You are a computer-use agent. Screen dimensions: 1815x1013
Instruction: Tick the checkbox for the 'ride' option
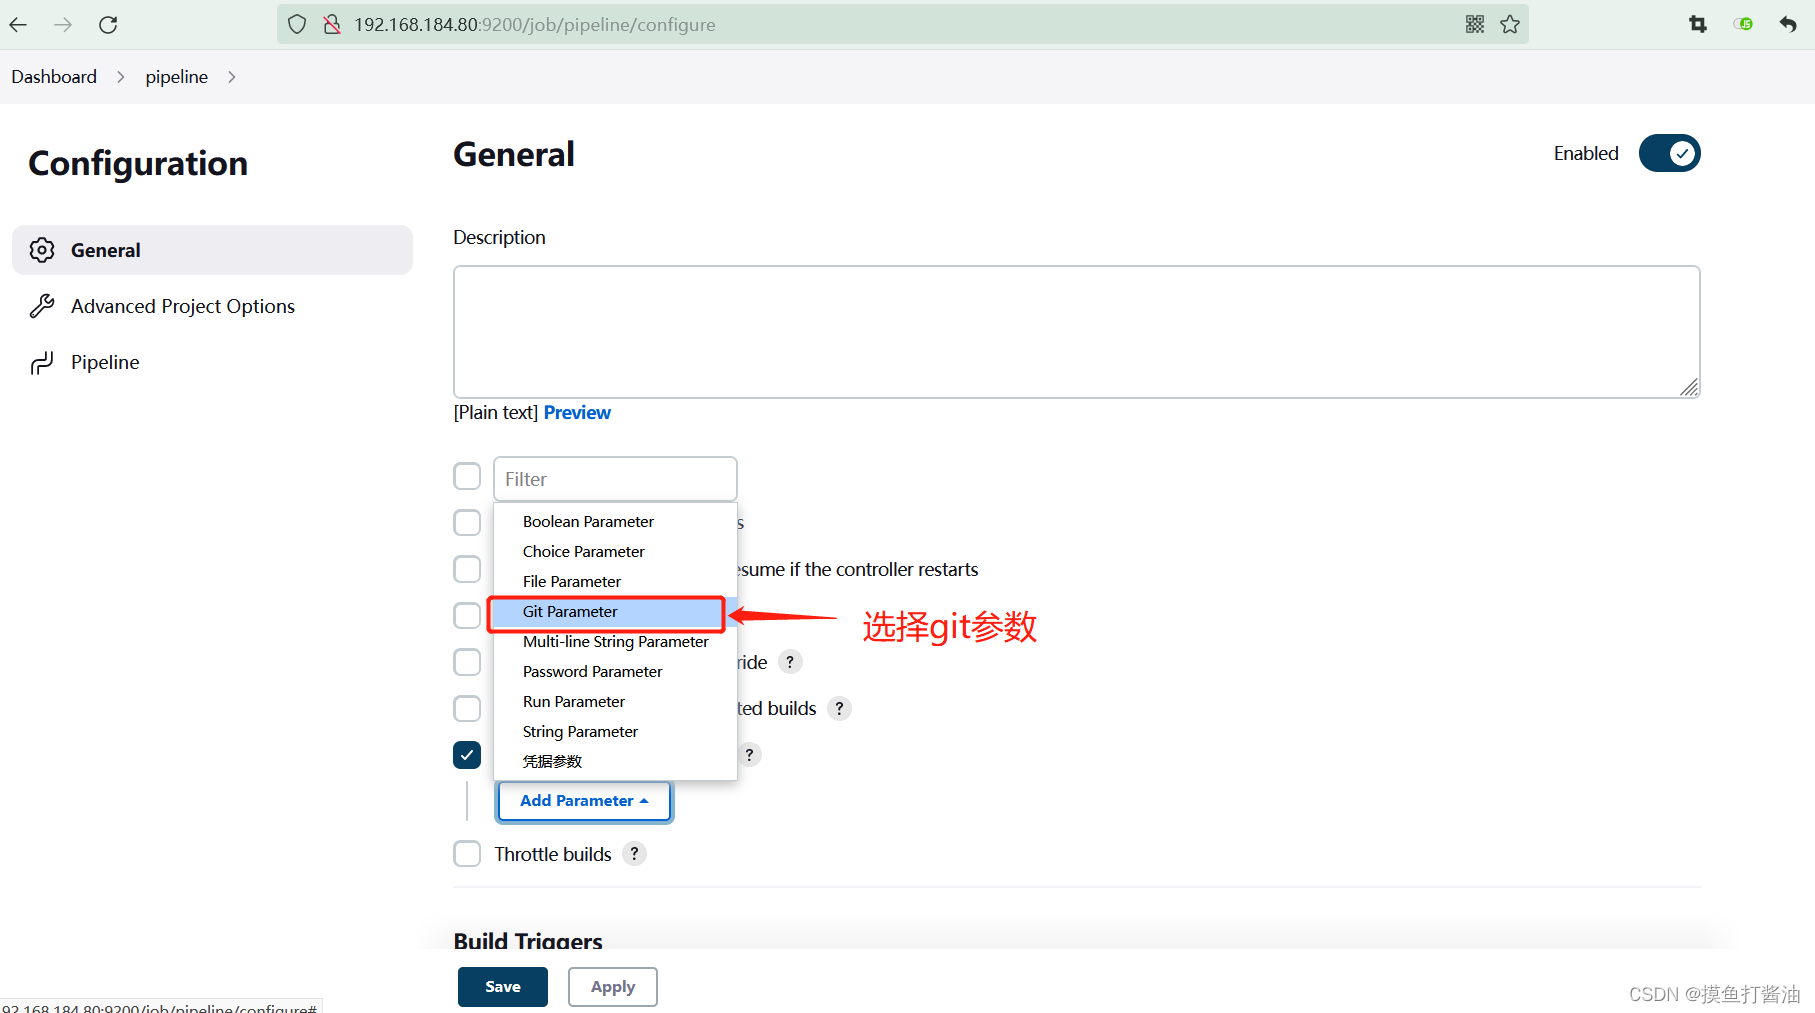pos(467,662)
